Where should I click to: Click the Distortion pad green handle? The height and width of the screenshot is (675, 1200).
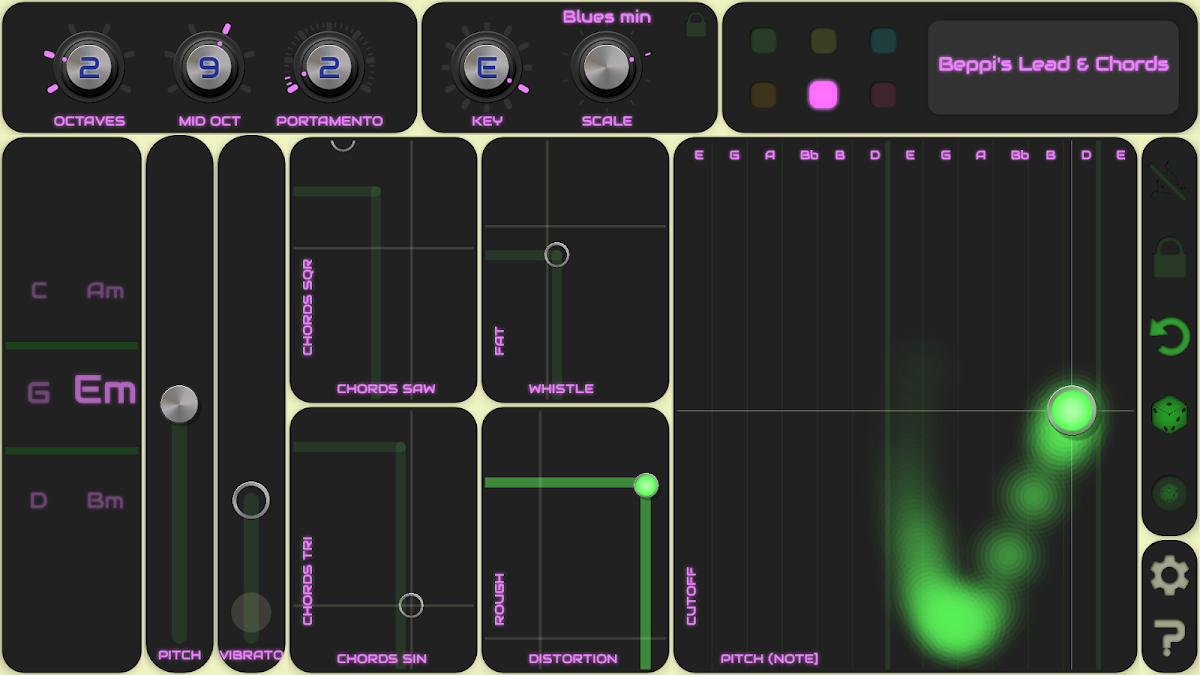[x=646, y=486]
